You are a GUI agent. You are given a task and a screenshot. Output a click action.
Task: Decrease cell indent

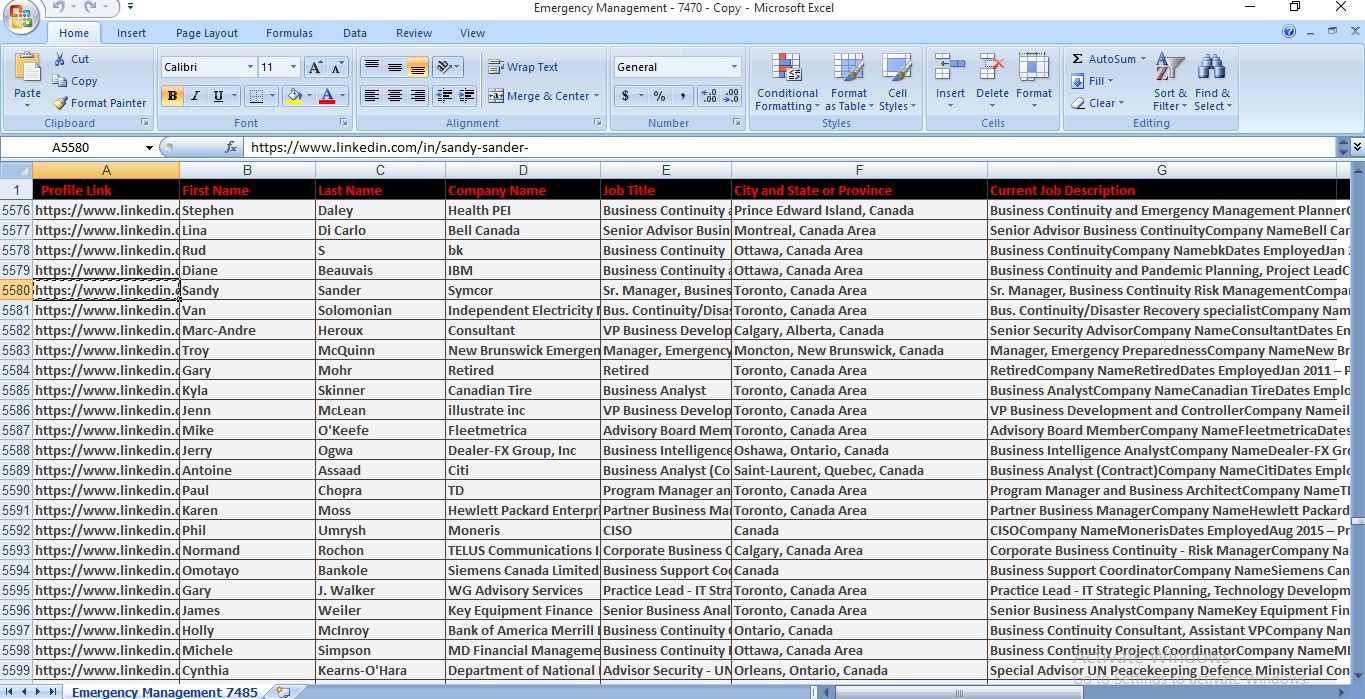click(443, 96)
